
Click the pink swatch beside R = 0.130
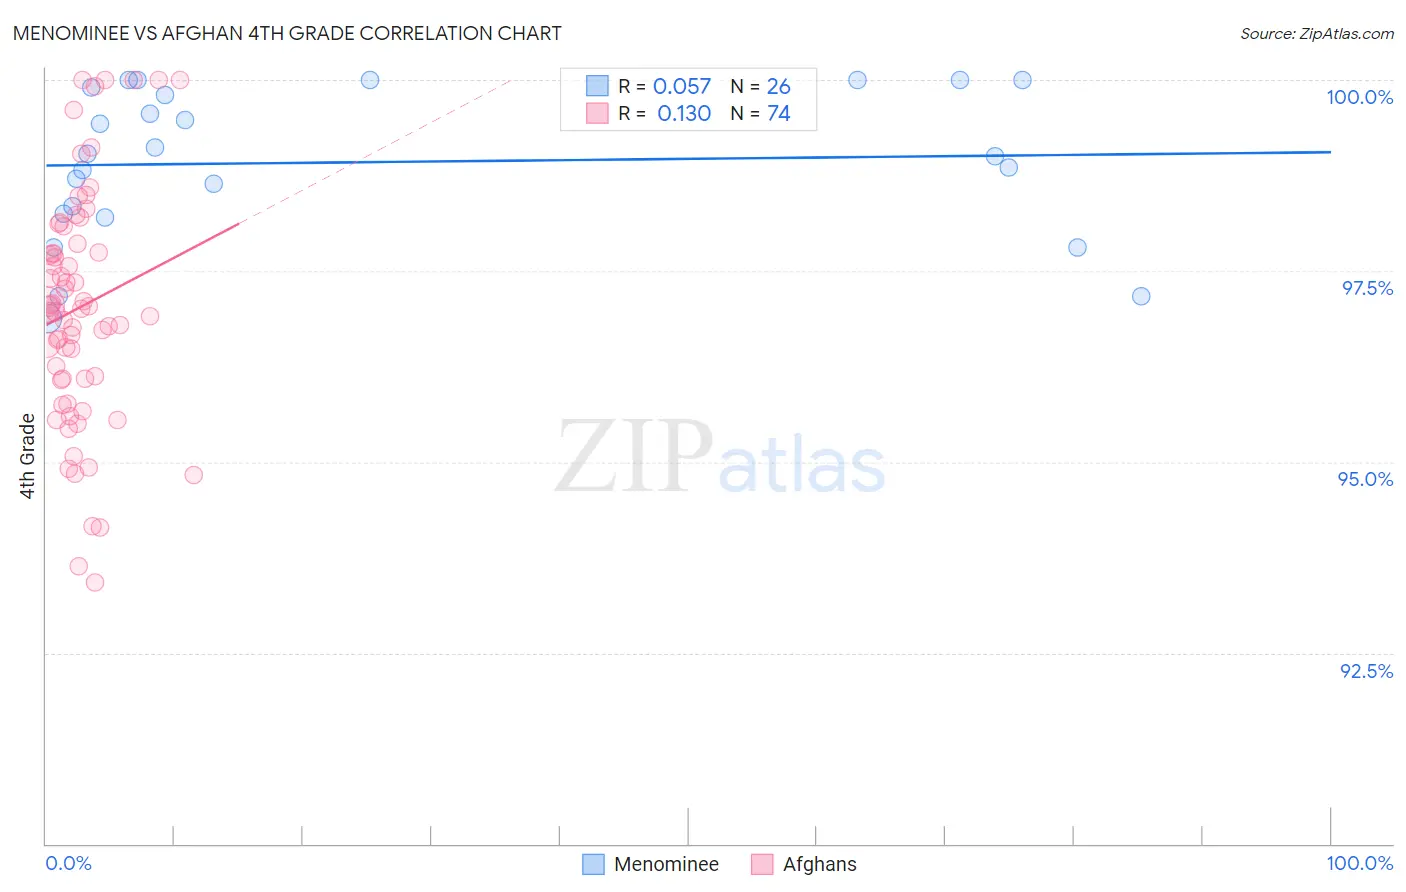(597, 113)
